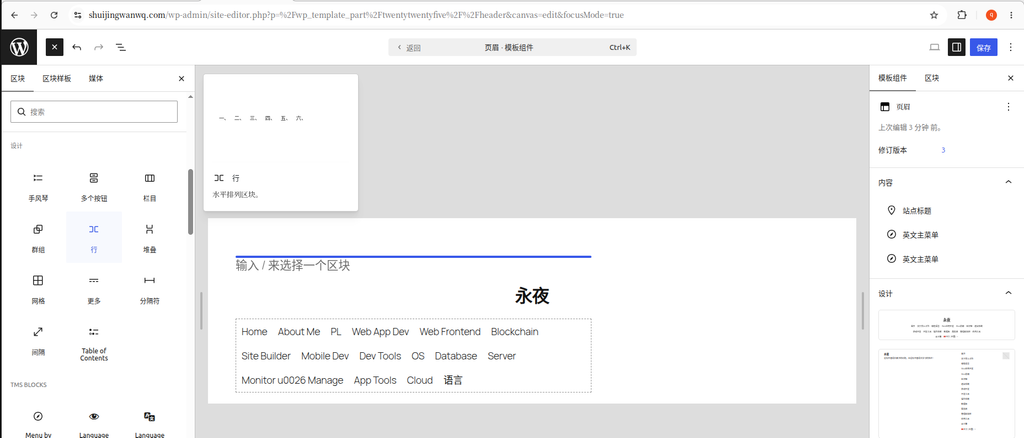Select the Web App Dev navigation item
The width and height of the screenshot is (1024, 438).
point(380,332)
